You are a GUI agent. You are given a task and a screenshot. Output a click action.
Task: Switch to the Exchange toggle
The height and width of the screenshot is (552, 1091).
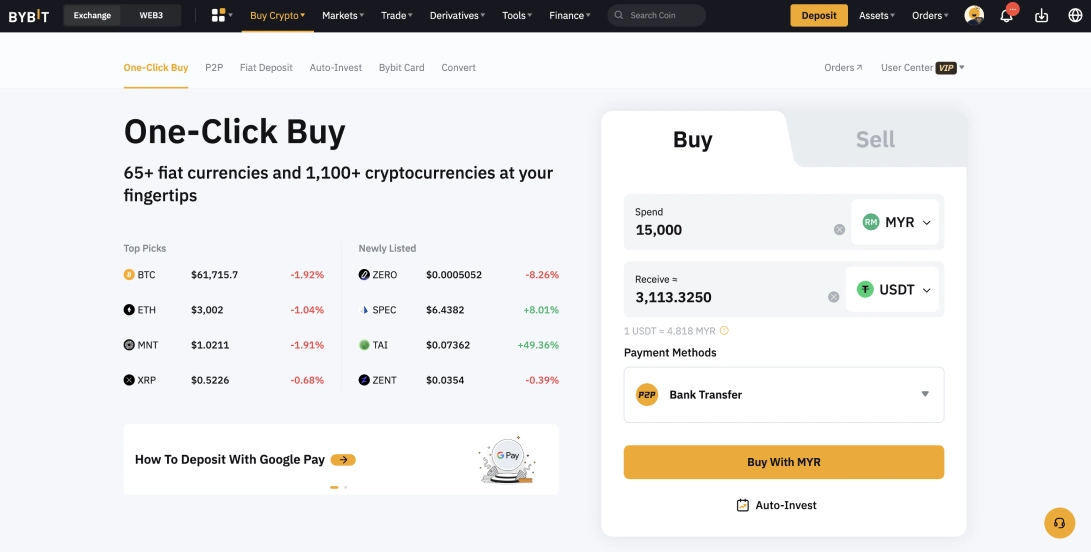pyautogui.click(x=93, y=16)
